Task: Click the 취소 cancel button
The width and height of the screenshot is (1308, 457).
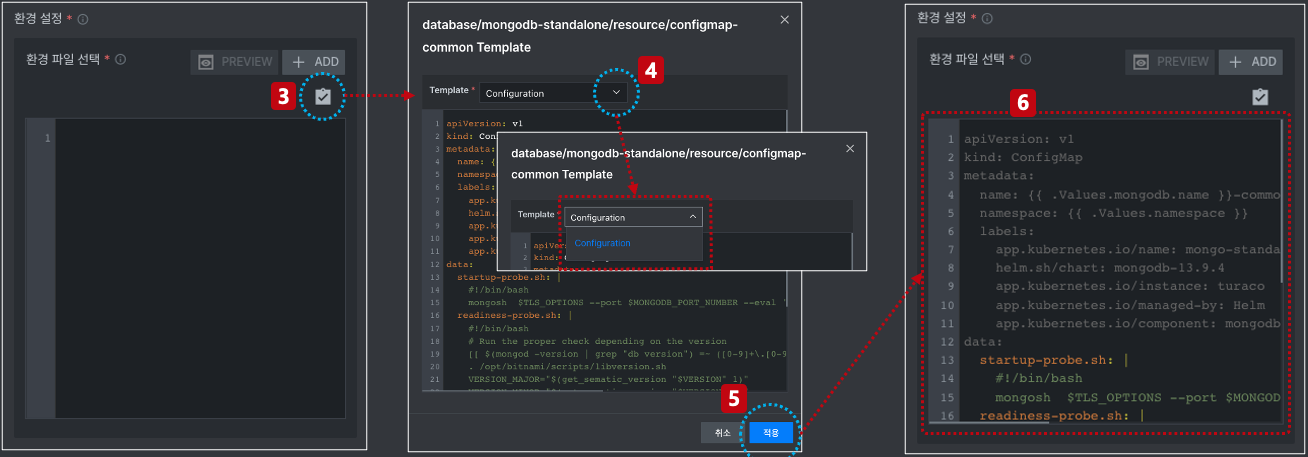Action: [x=723, y=432]
